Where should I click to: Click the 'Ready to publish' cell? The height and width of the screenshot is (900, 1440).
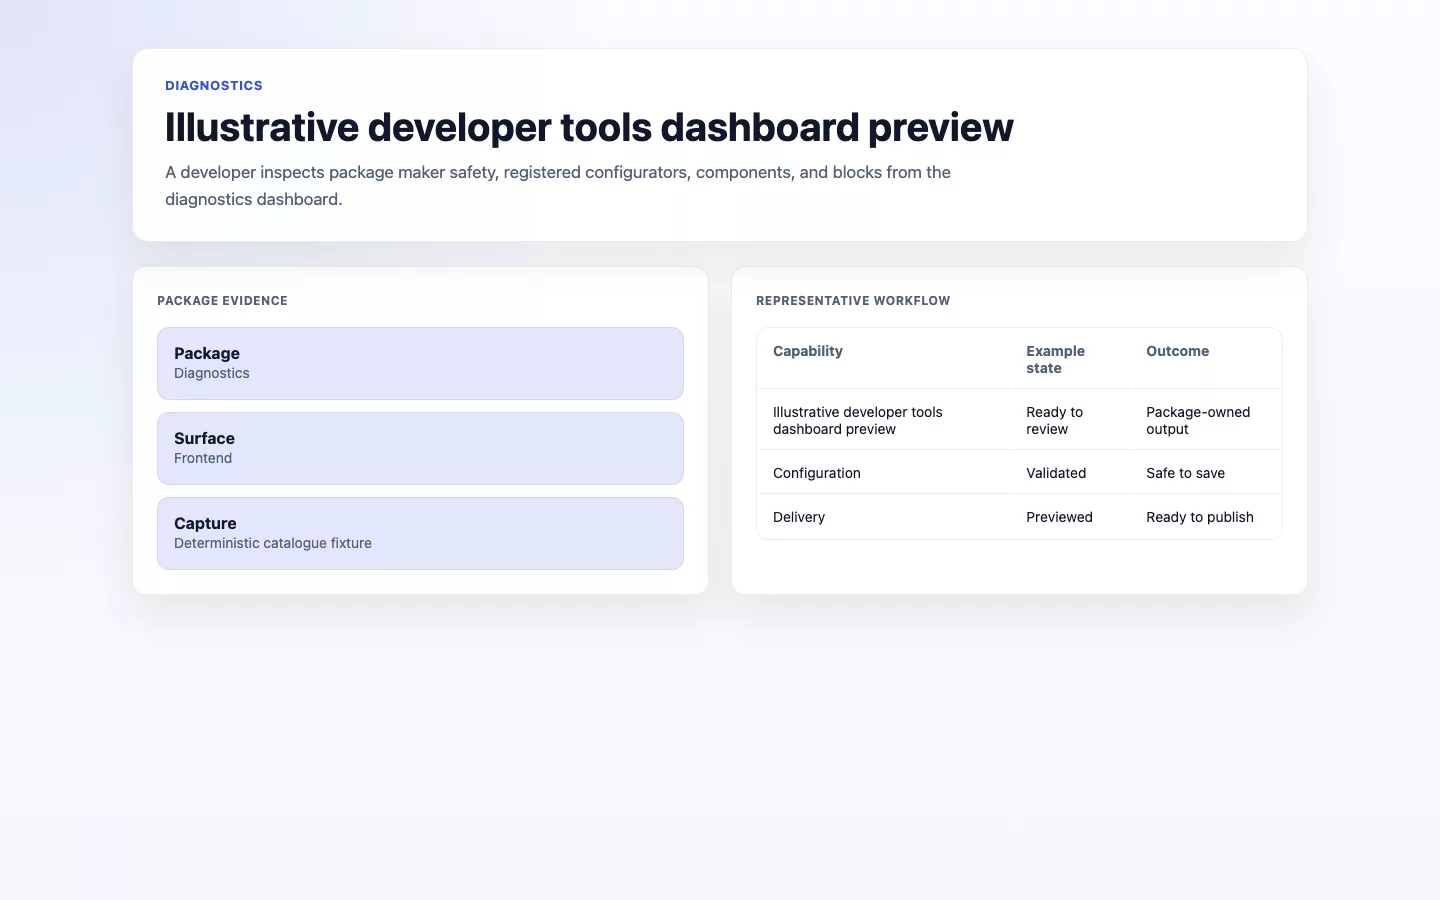pos(1200,517)
